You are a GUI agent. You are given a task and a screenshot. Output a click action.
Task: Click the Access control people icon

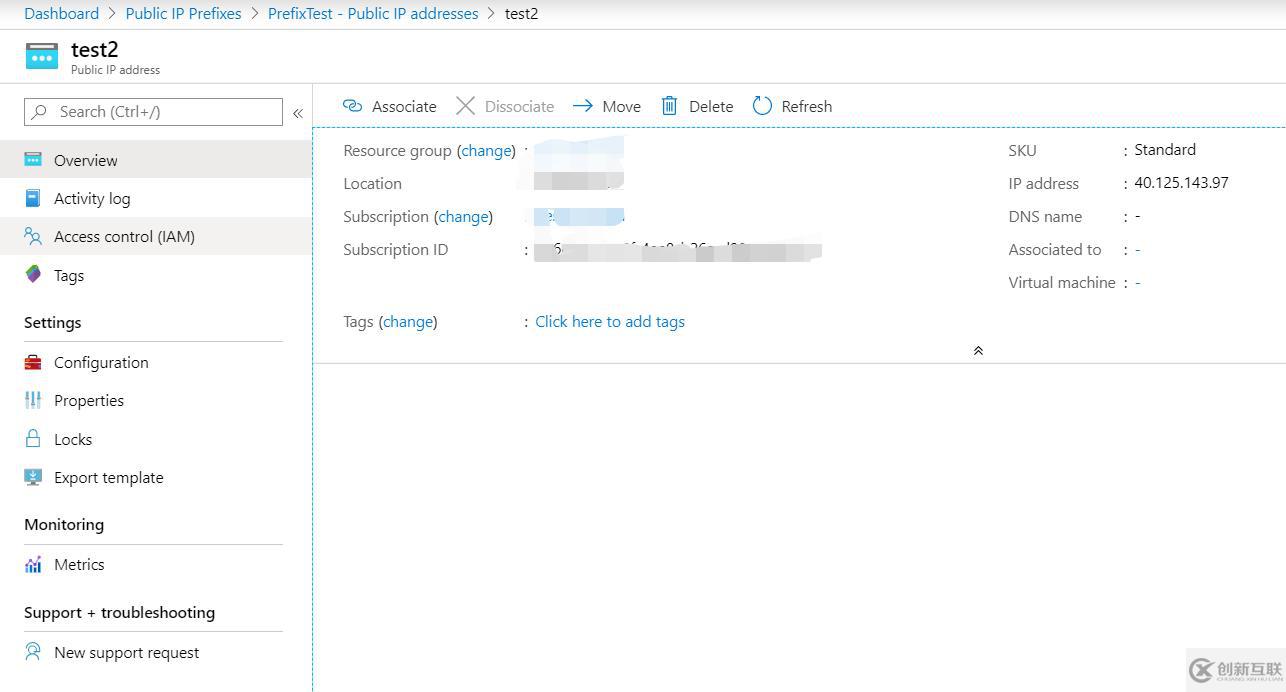(x=33, y=237)
